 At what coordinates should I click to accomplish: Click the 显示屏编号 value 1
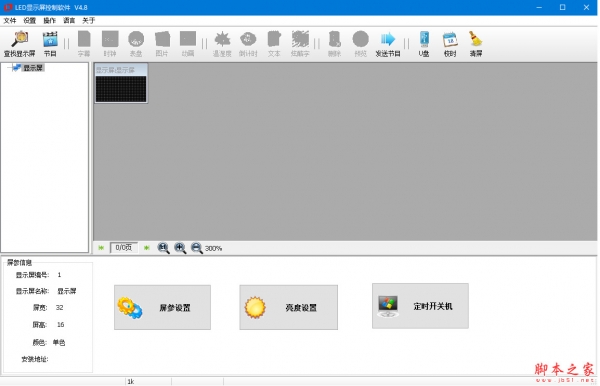(x=59, y=275)
